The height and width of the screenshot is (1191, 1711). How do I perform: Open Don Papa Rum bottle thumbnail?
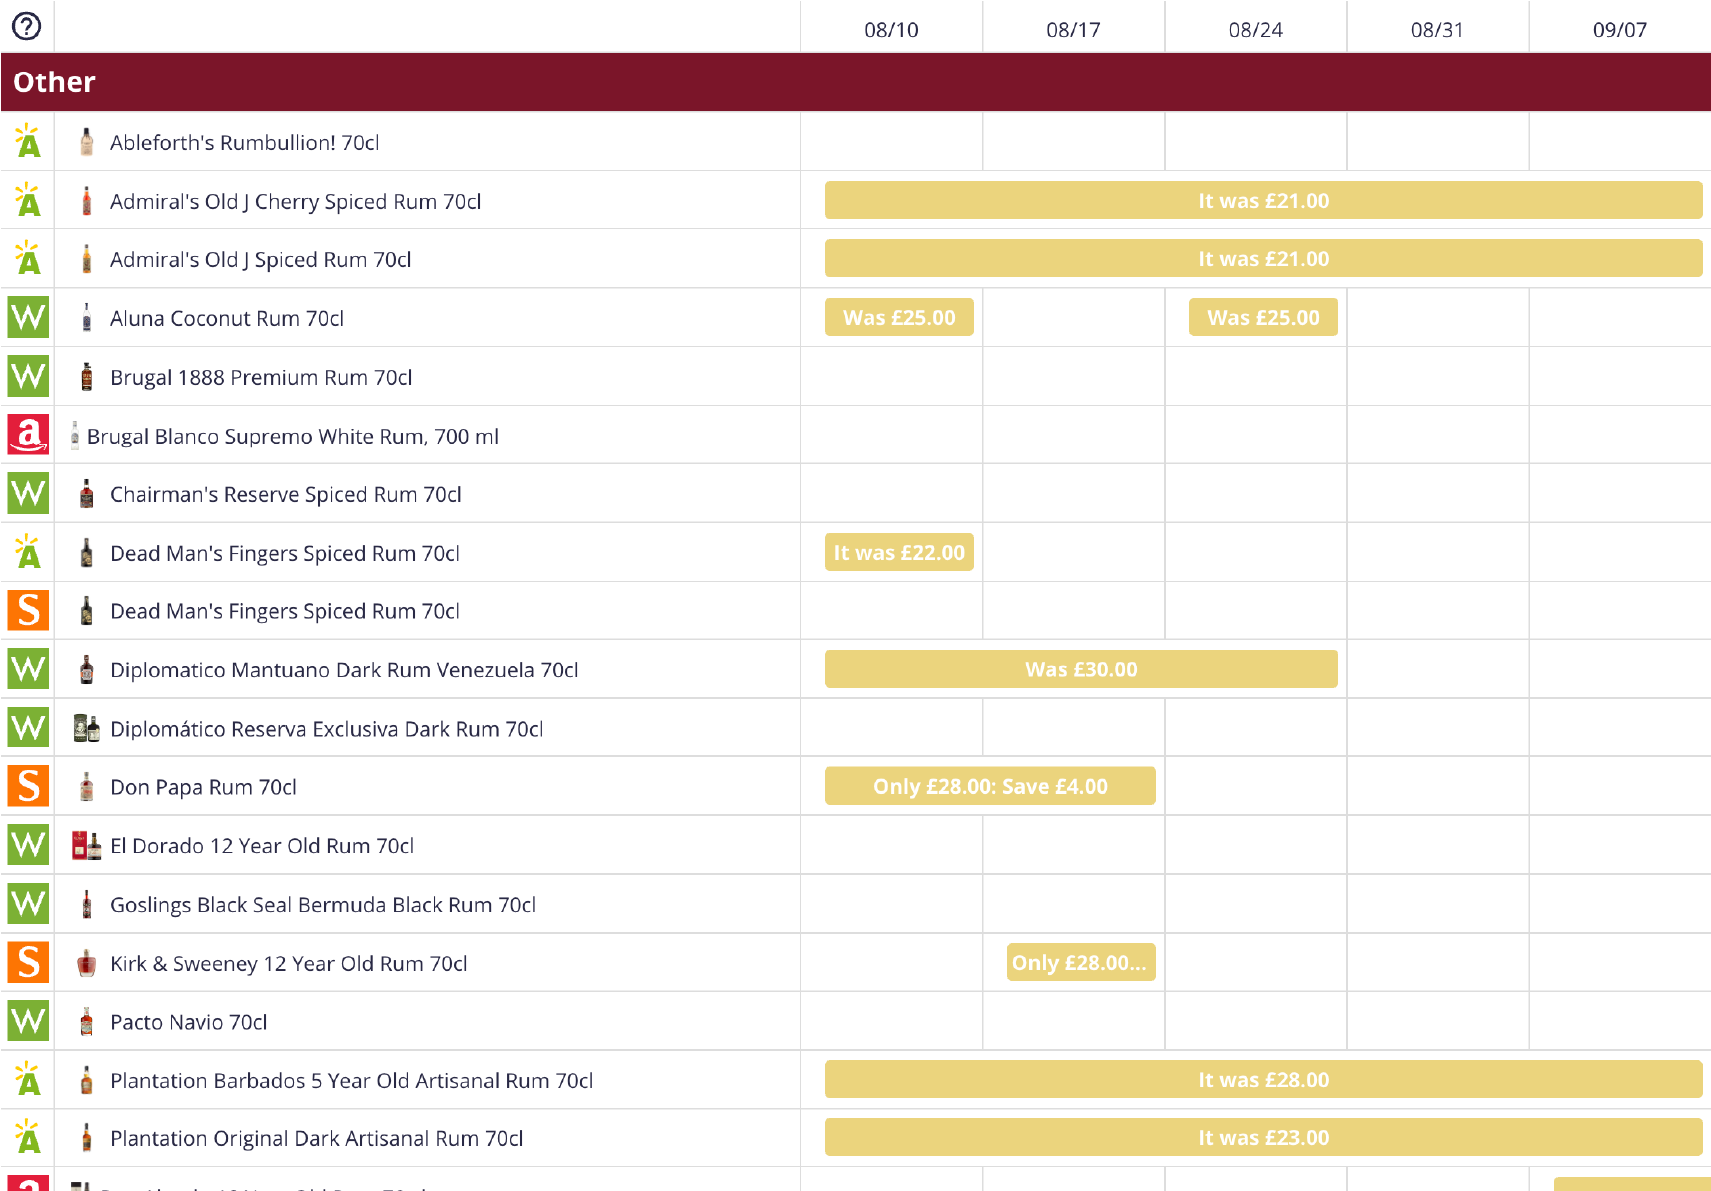pos(87,787)
